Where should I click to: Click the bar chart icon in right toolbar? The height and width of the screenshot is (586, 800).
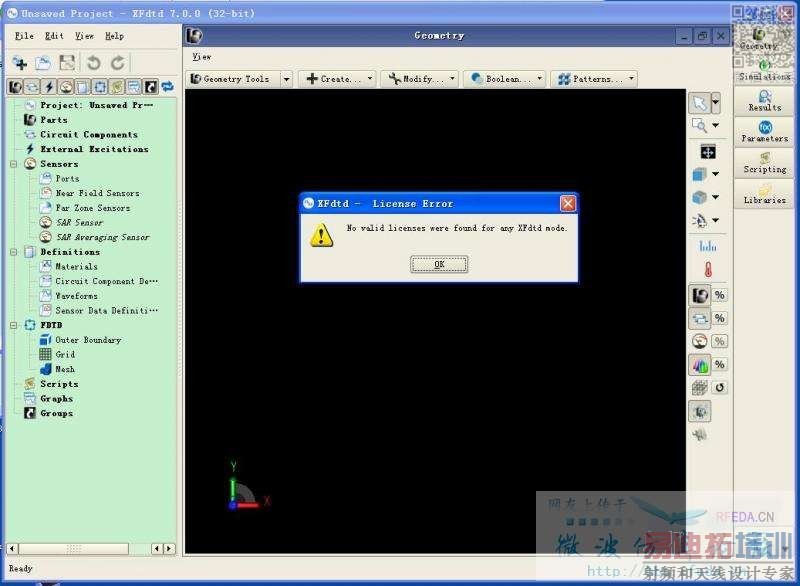coord(708,246)
